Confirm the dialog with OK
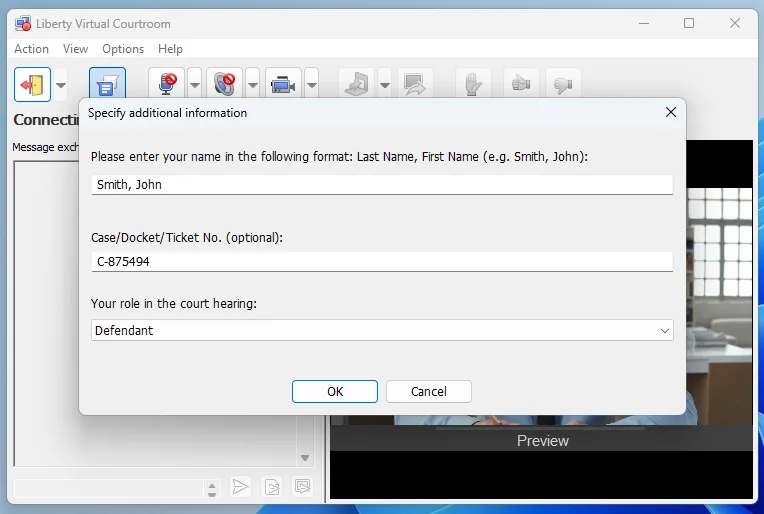The width and height of the screenshot is (764, 514). (x=335, y=391)
